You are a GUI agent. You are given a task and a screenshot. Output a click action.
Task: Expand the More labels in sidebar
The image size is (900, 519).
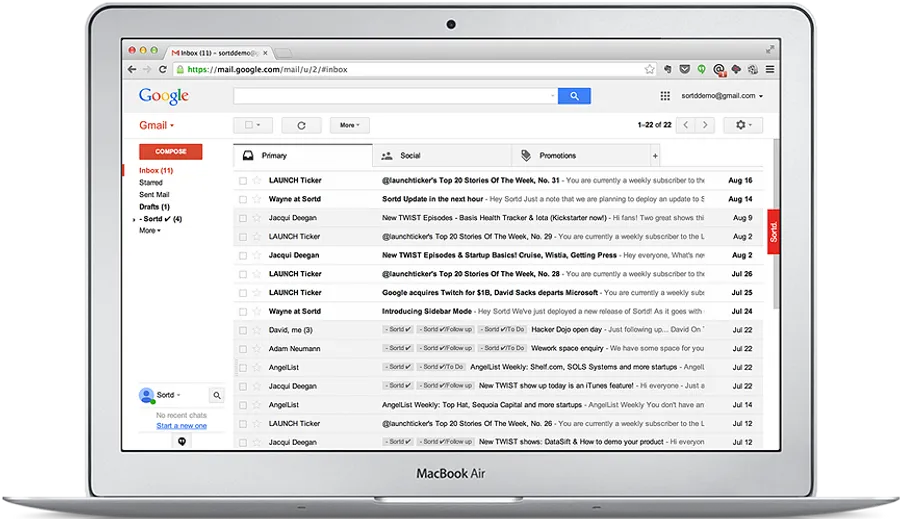(150, 230)
